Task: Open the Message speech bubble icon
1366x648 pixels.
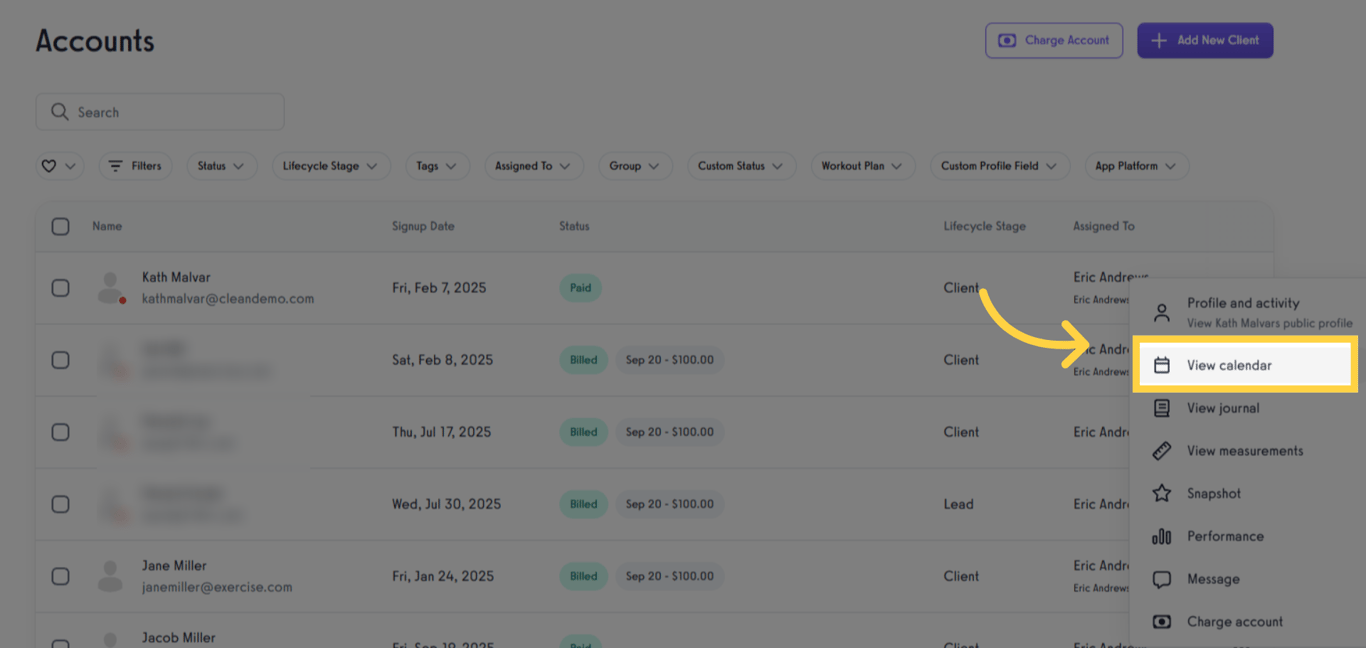Action: (x=1161, y=579)
